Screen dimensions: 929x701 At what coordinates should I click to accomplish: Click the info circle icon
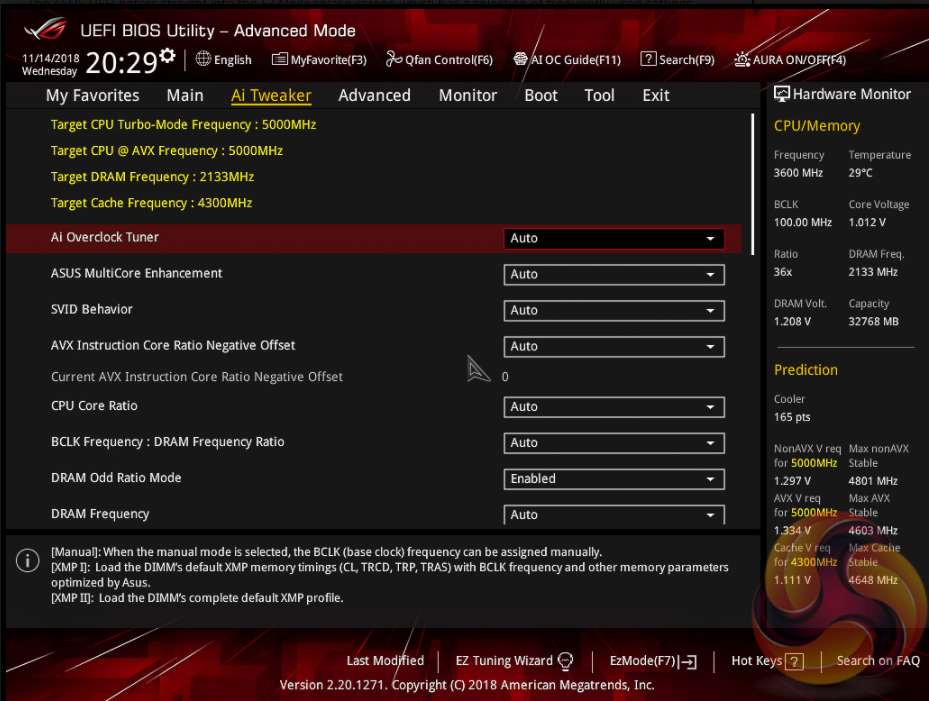tap(27, 560)
